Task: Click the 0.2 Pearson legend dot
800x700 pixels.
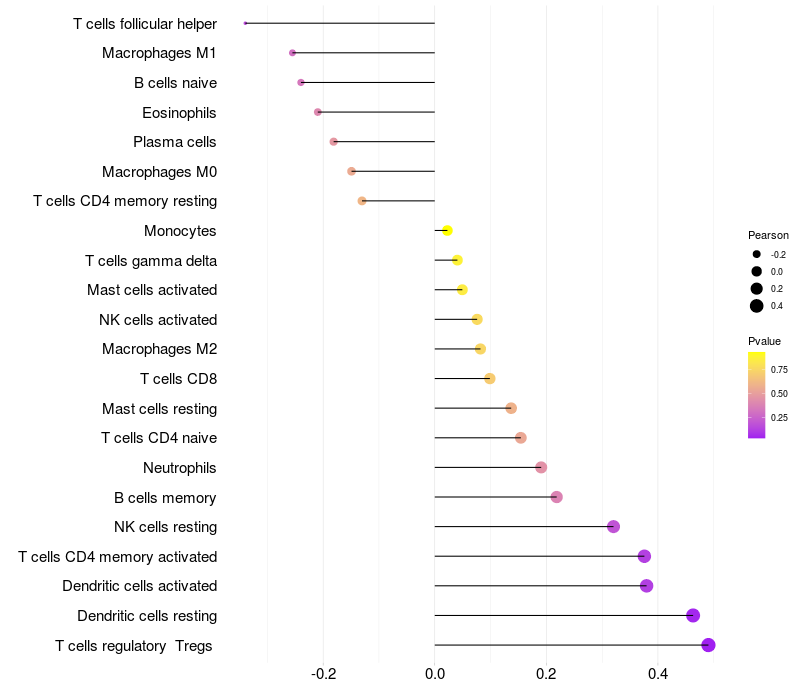Action: pos(756,289)
